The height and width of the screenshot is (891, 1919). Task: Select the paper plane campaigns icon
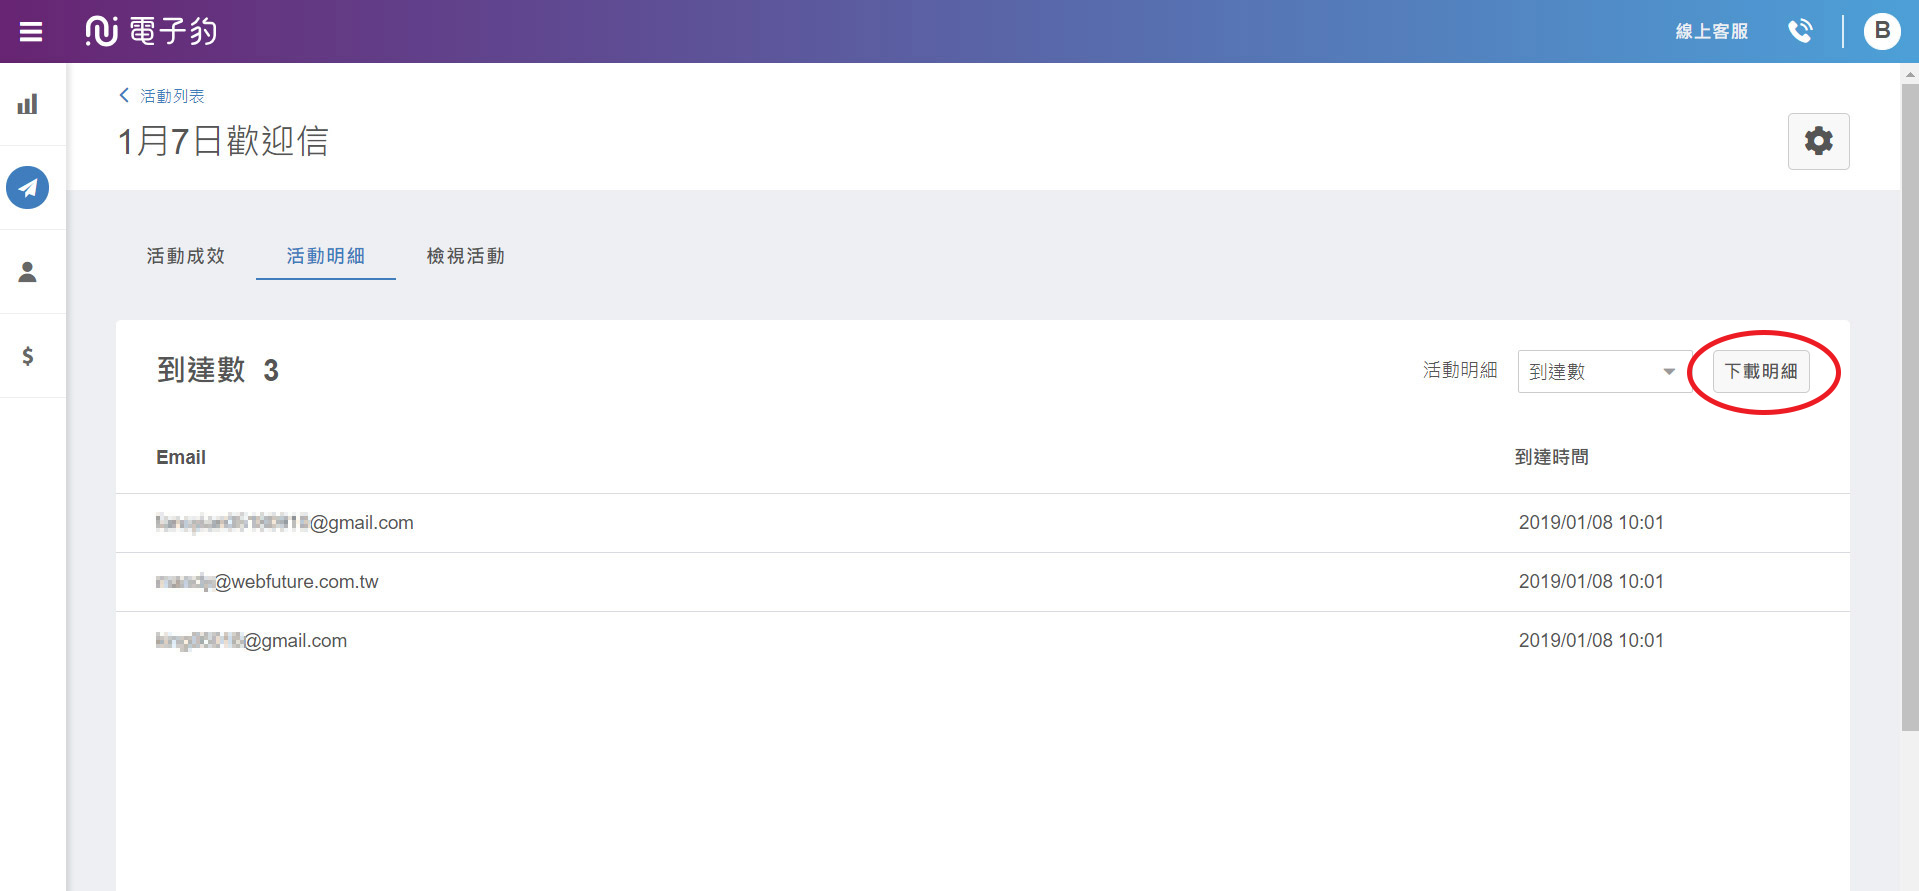[28, 187]
